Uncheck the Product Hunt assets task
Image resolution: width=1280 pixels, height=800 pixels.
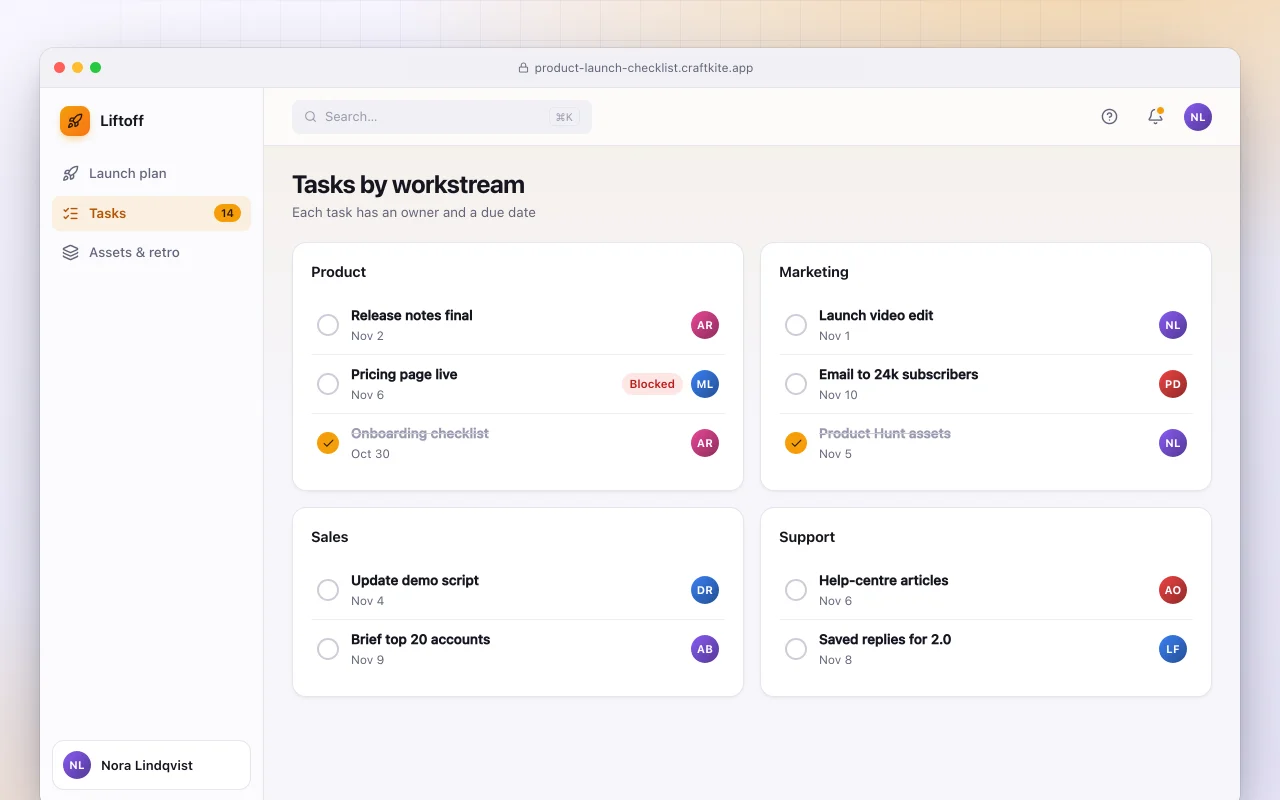pyautogui.click(x=796, y=443)
